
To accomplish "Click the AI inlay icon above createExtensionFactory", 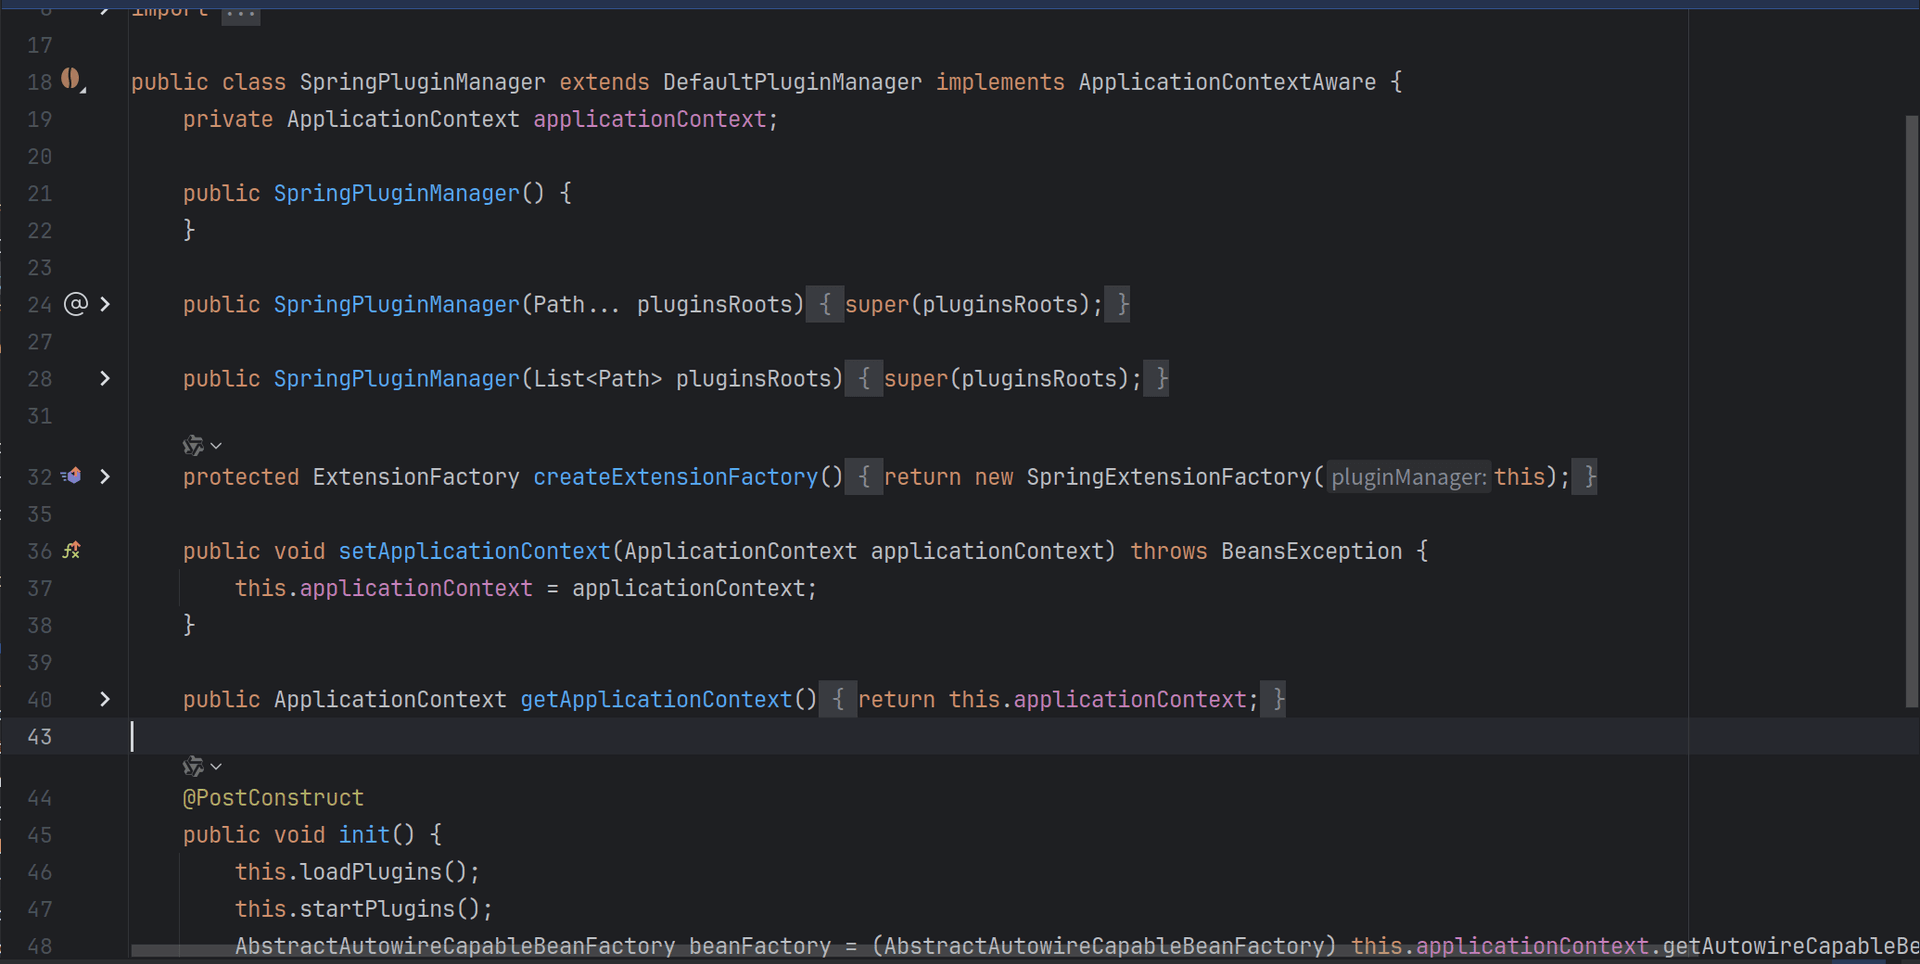I will click(193, 445).
